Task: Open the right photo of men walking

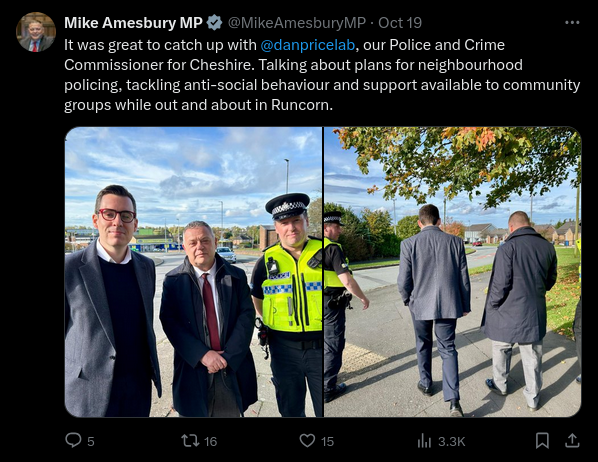Action: click(453, 272)
